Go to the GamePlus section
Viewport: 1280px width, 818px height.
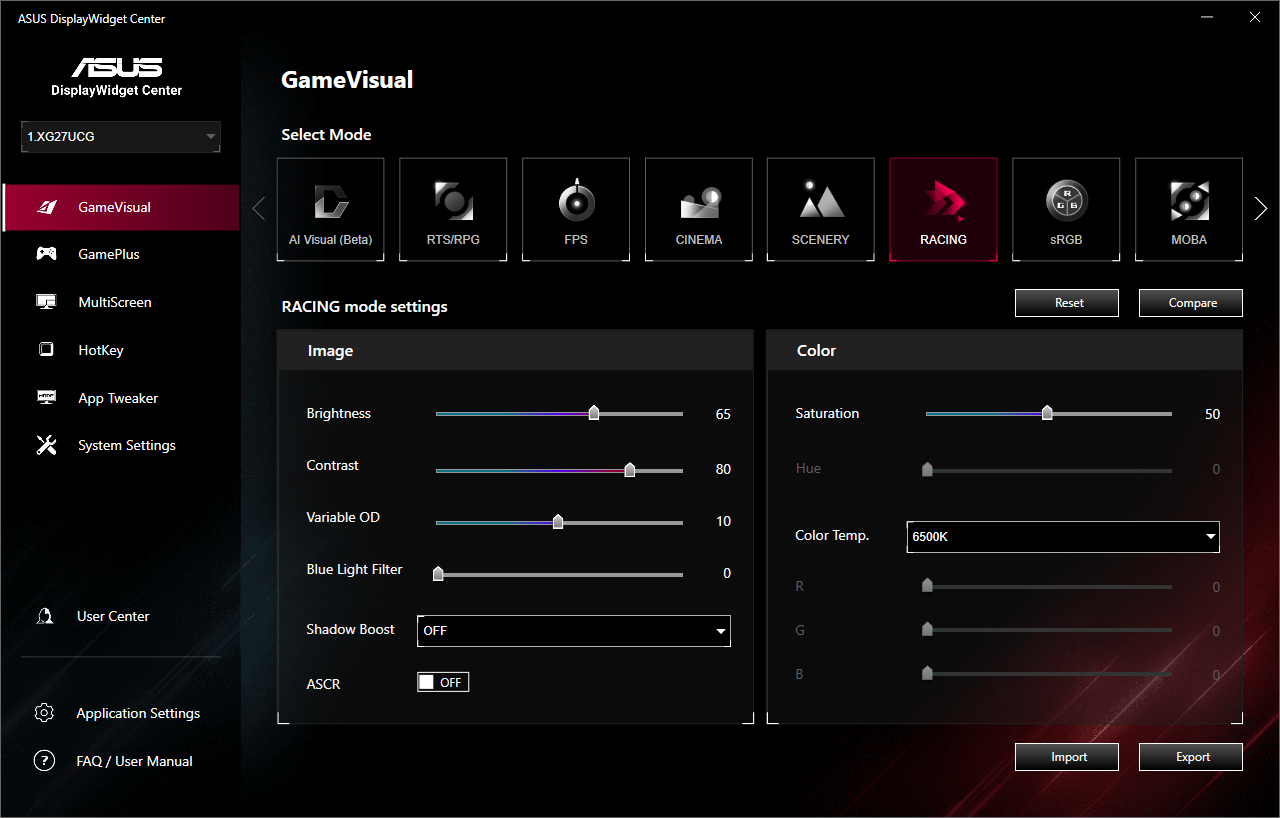click(x=109, y=254)
